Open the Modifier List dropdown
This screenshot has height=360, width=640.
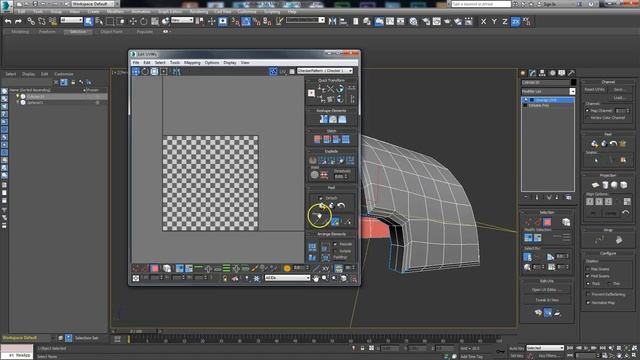coord(548,92)
